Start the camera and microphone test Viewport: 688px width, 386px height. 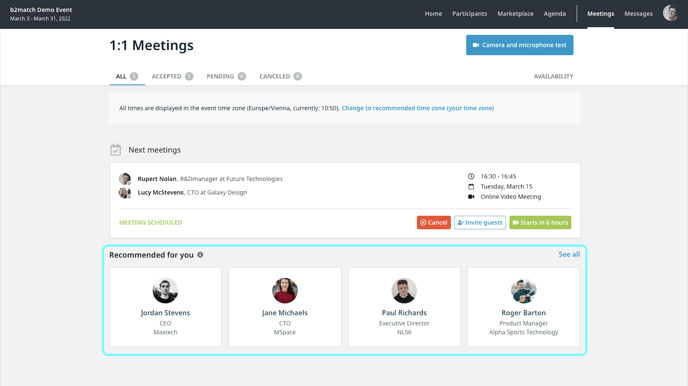[520, 45]
